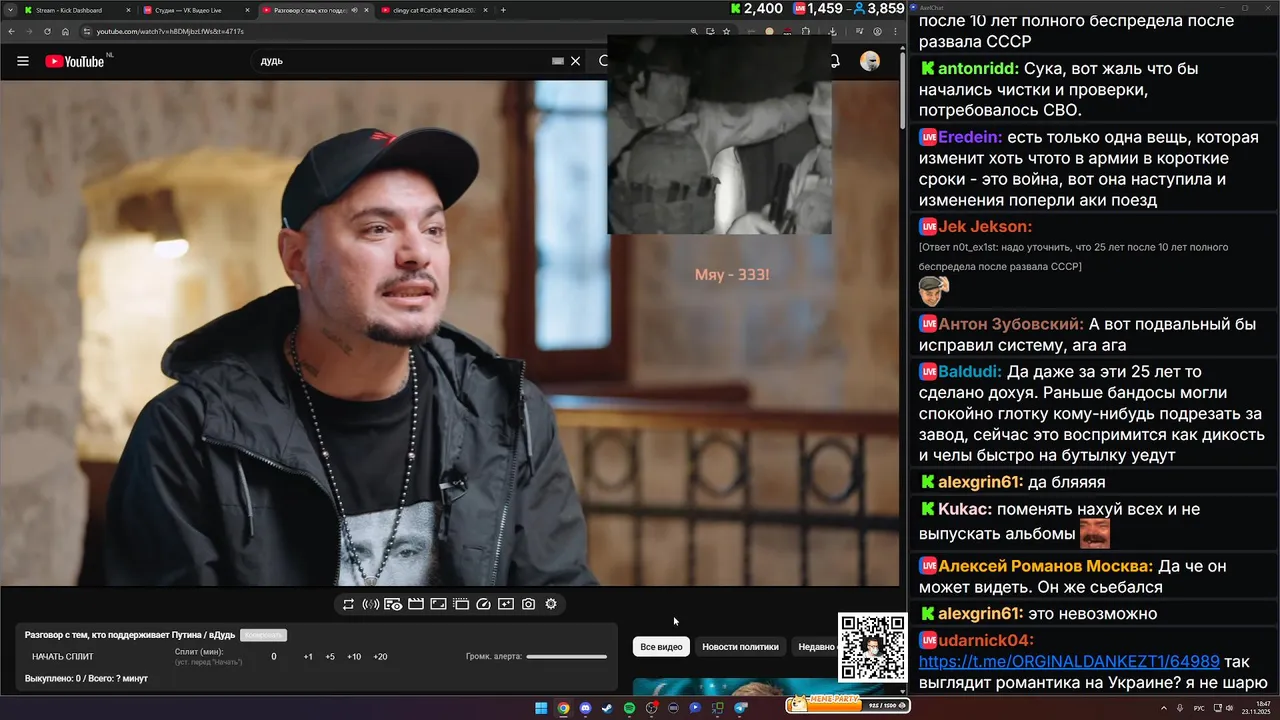
Task: Open Chrome from the taskbar
Action: (x=563, y=708)
